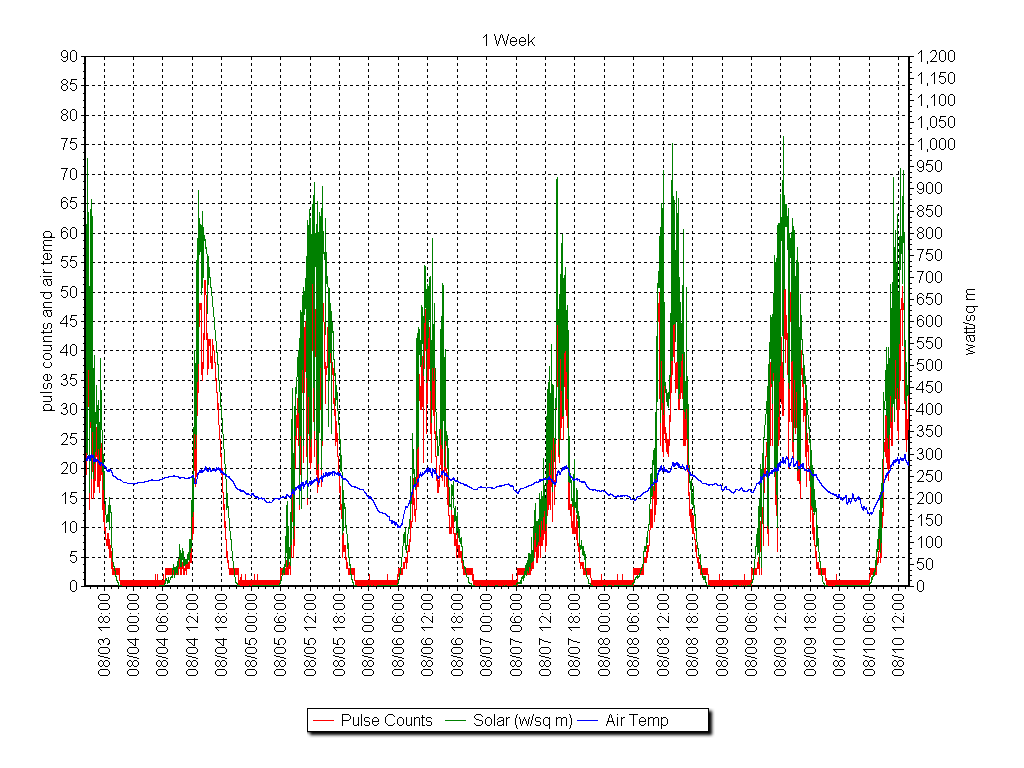
Task: Click the "5" tick on the left axis
Action: click(73, 556)
